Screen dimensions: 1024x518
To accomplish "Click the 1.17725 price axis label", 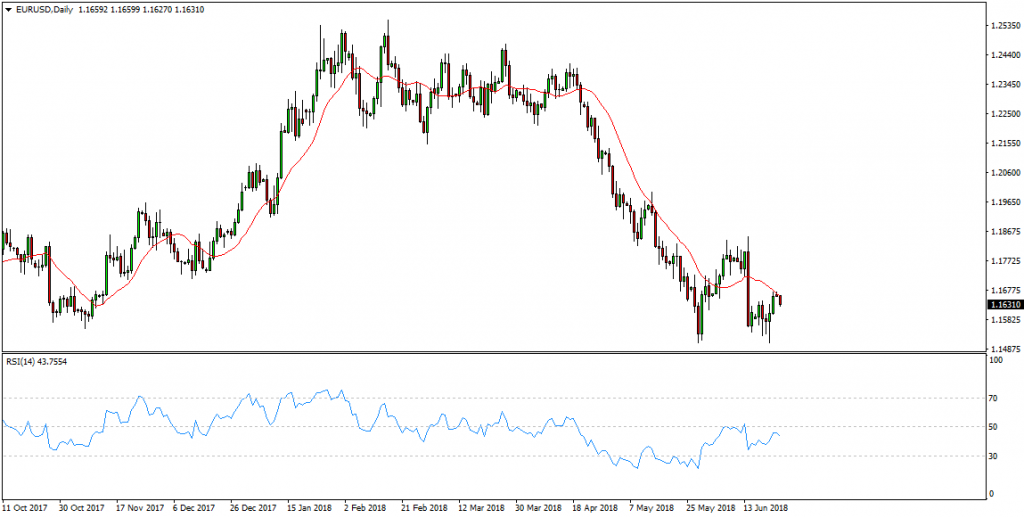I will click(x=1005, y=261).
